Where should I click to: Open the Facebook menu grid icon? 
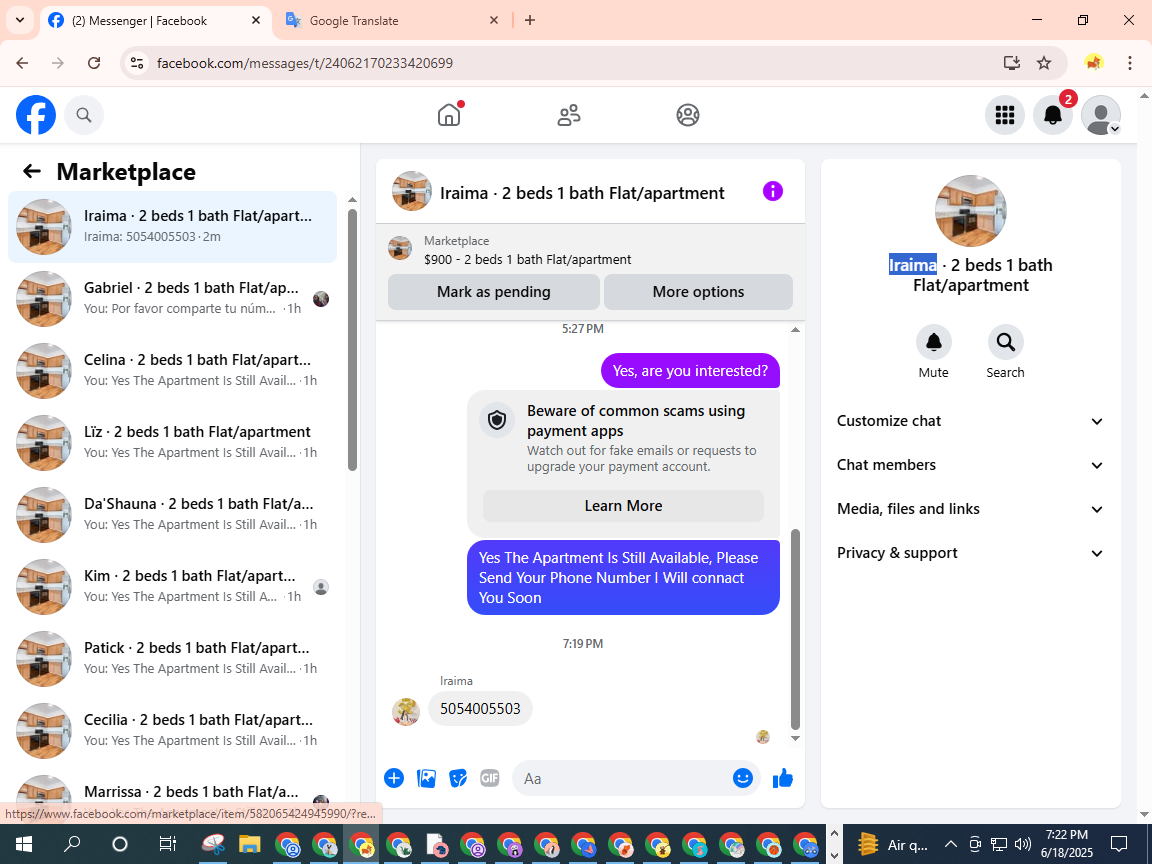point(1004,115)
